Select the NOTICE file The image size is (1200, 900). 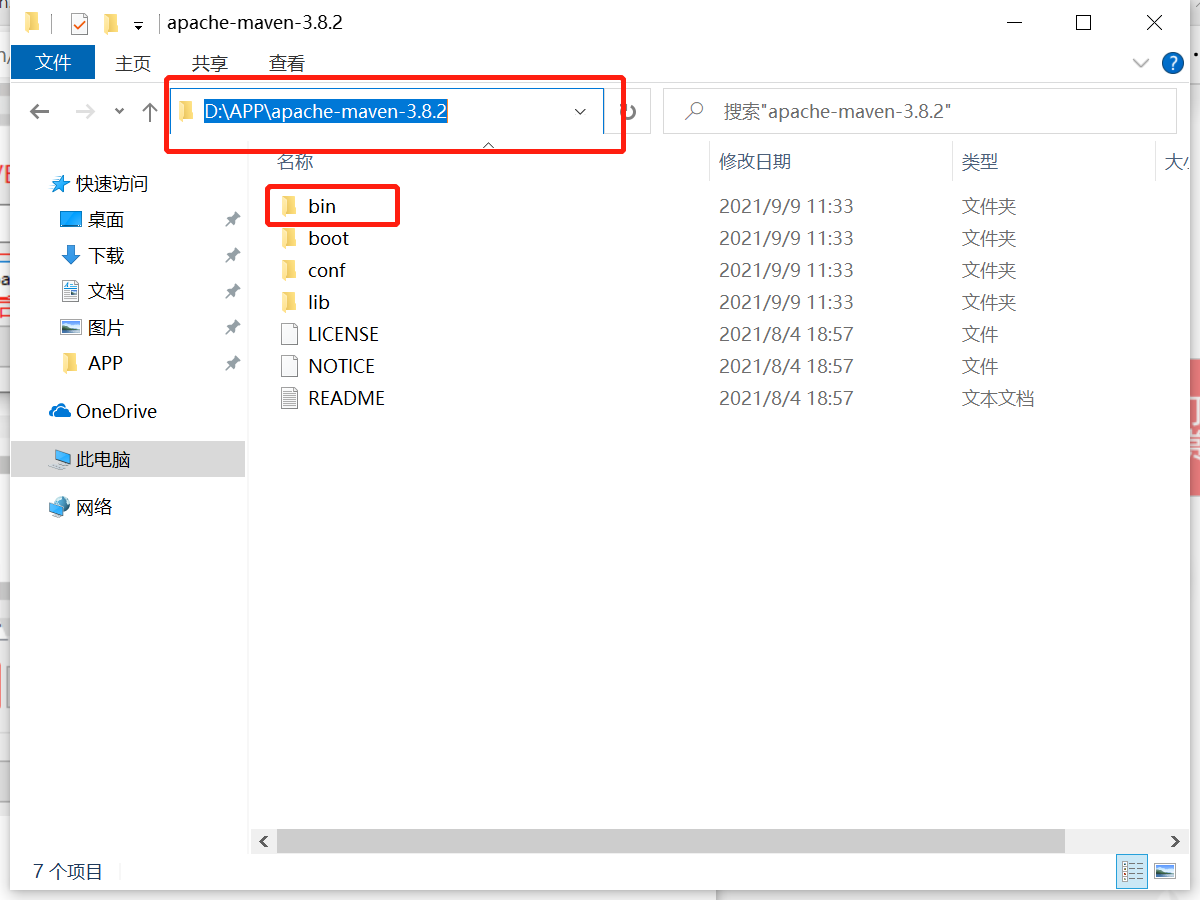click(x=341, y=366)
